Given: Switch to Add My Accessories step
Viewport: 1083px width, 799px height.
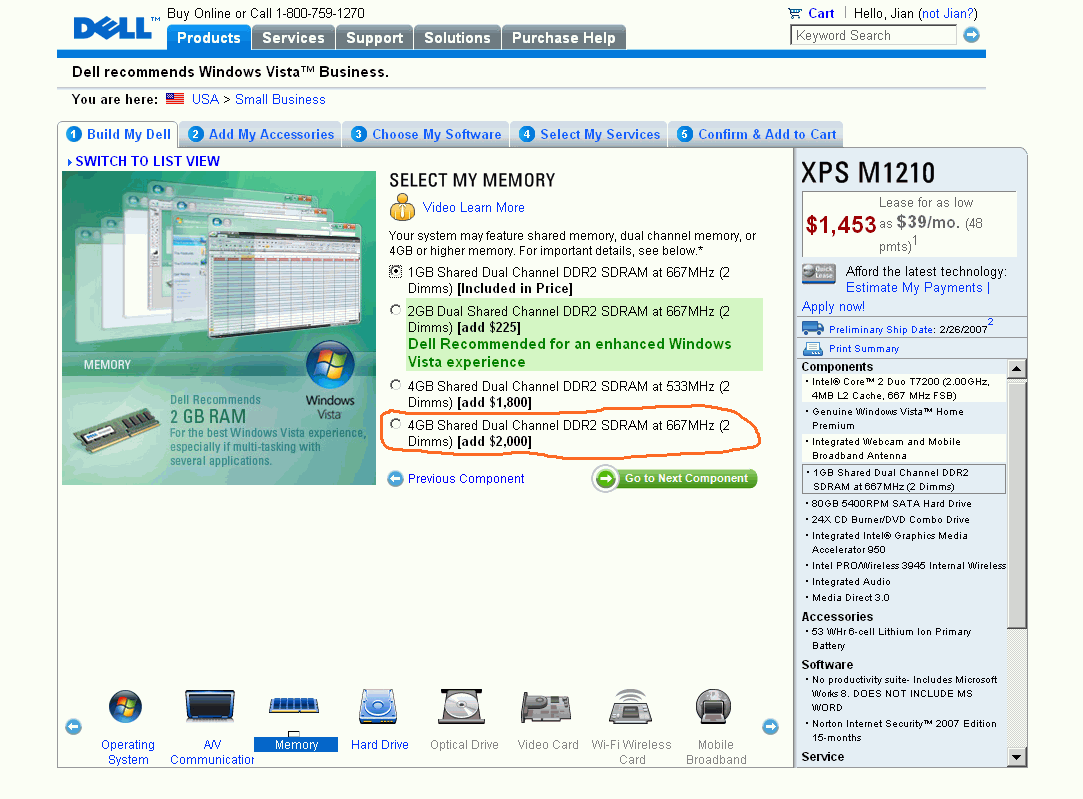Looking at the screenshot, I should 260,135.
